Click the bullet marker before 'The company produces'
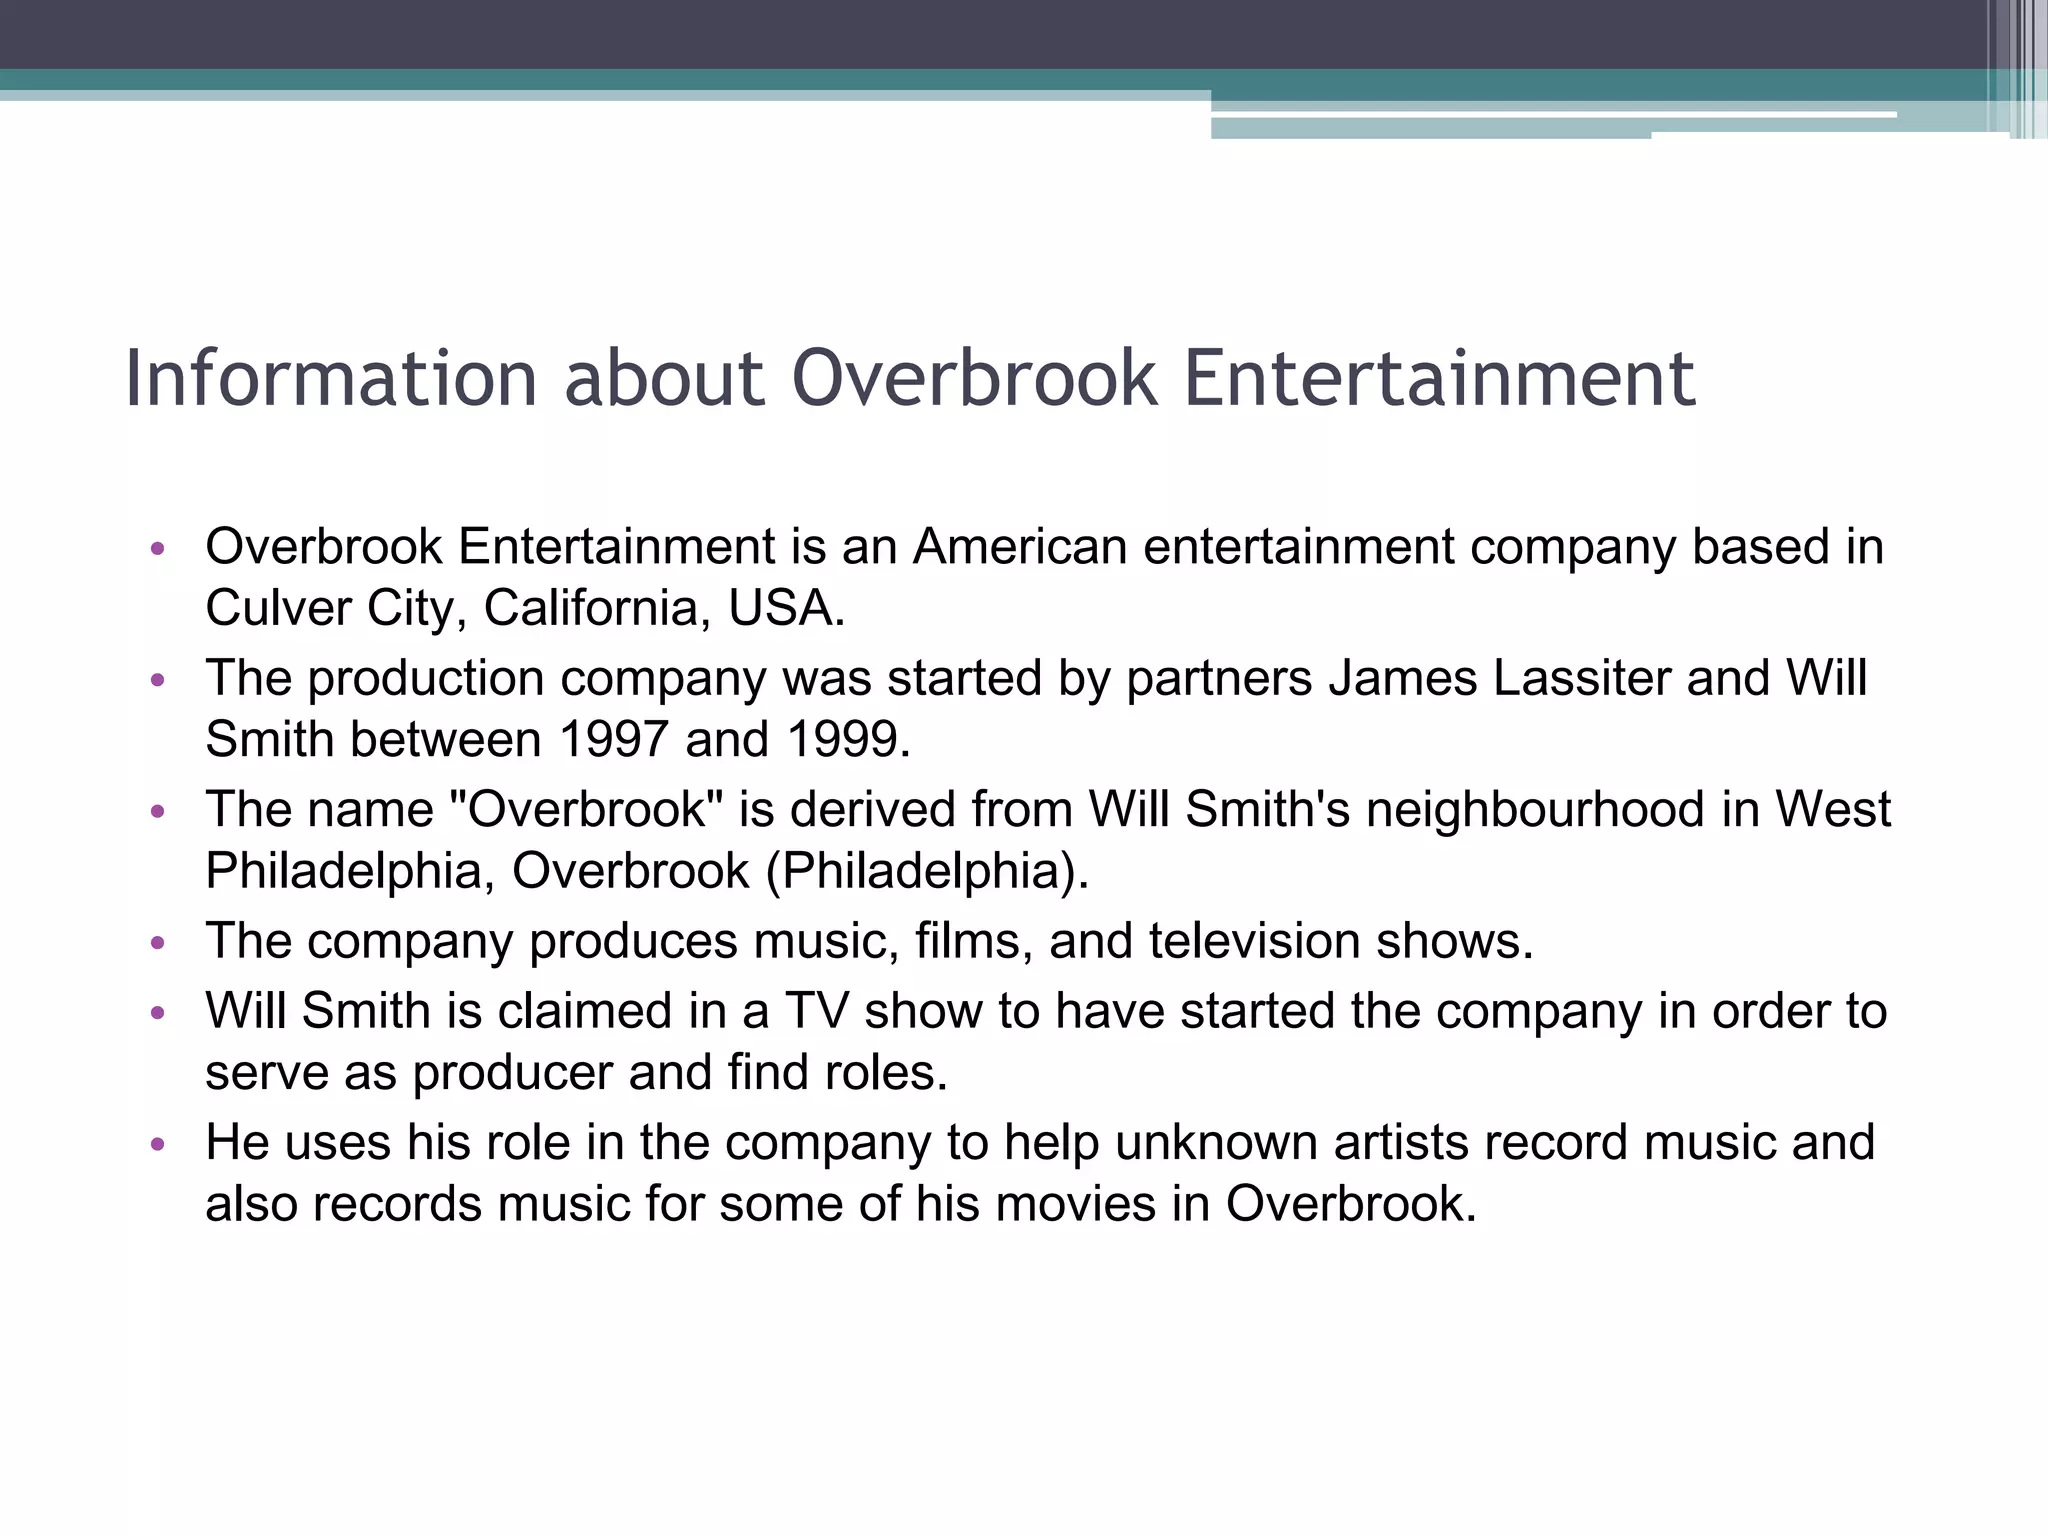The image size is (2048, 1536). pyautogui.click(x=156, y=943)
